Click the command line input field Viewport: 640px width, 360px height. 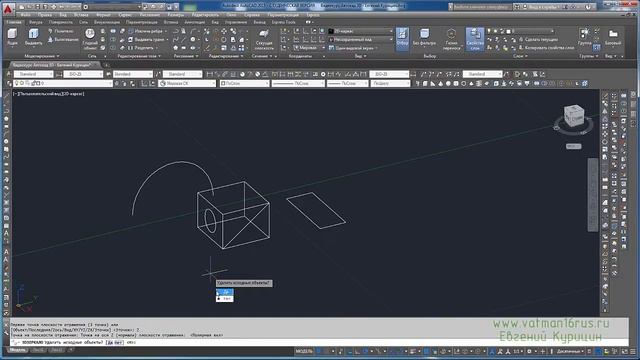tap(318, 342)
